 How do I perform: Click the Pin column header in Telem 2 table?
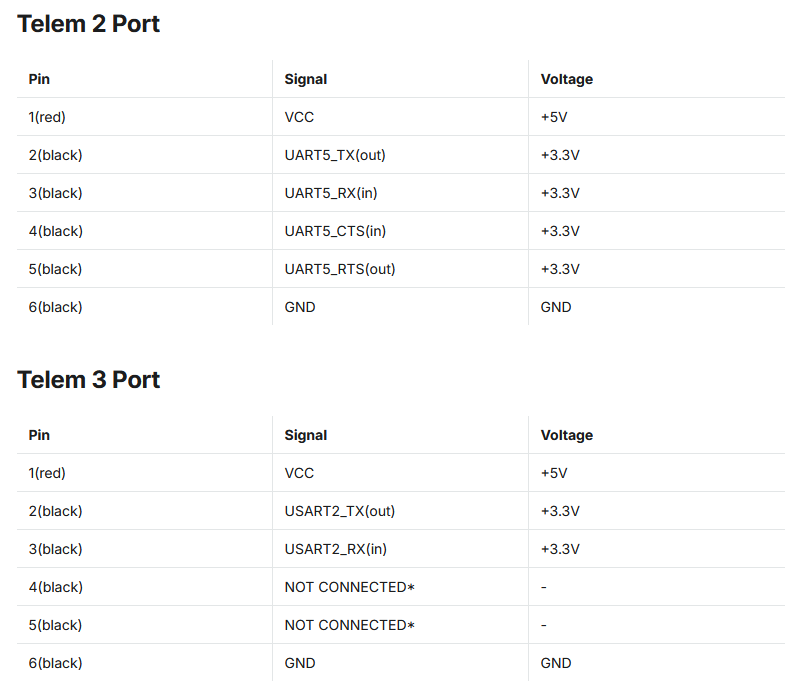coord(39,79)
